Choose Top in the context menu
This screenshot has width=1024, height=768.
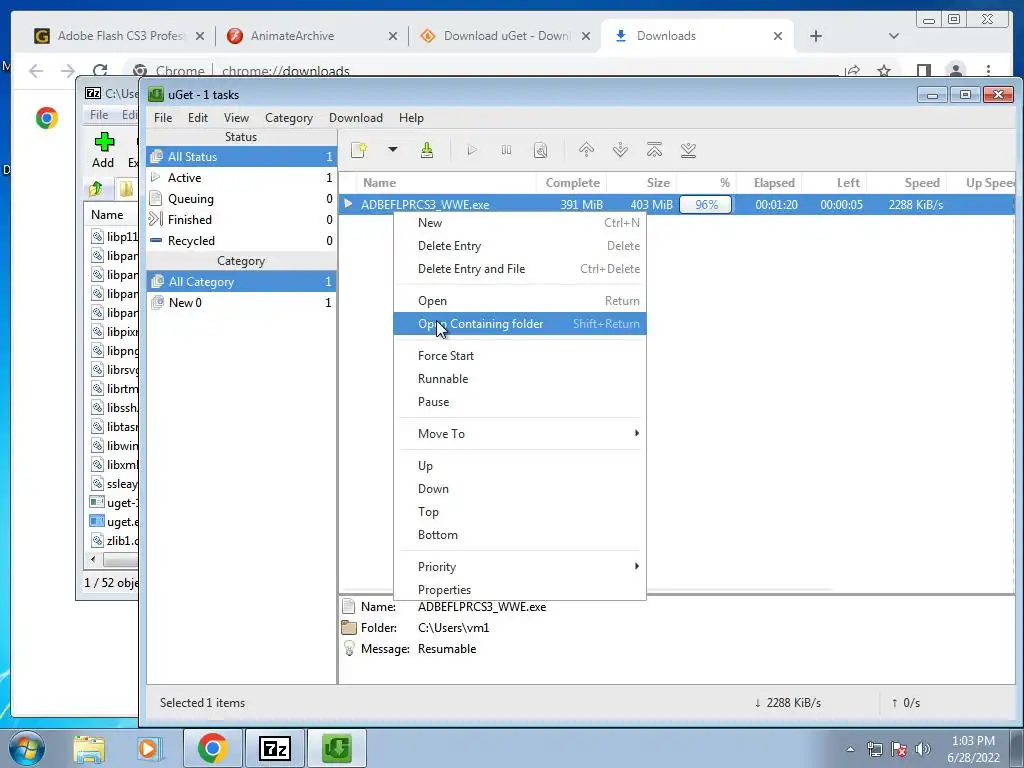520,511
